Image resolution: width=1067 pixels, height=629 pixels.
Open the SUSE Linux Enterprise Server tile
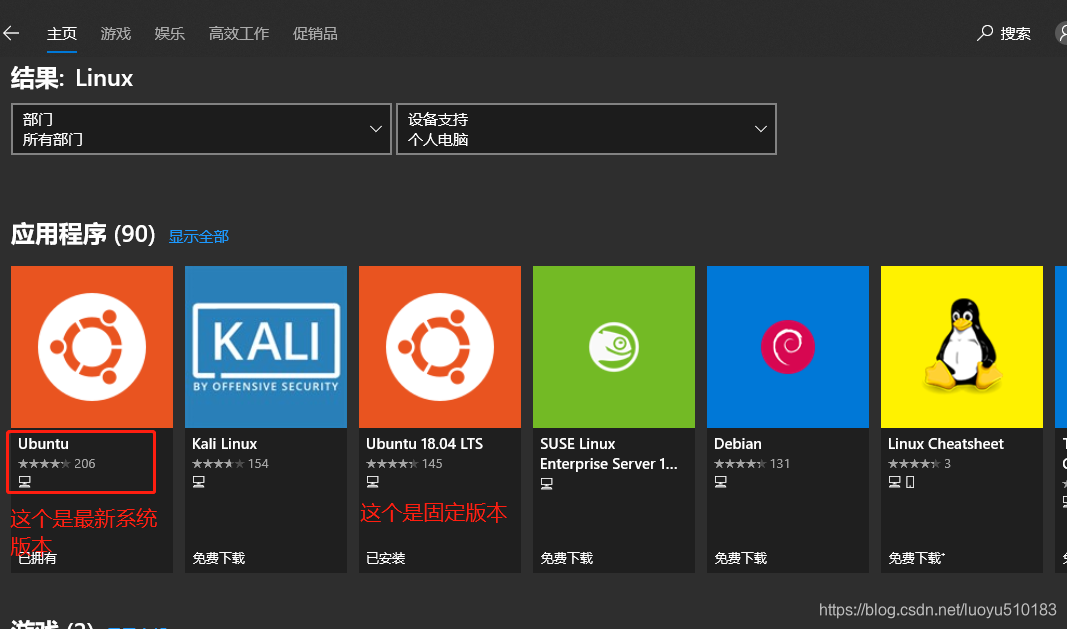click(x=614, y=346)
